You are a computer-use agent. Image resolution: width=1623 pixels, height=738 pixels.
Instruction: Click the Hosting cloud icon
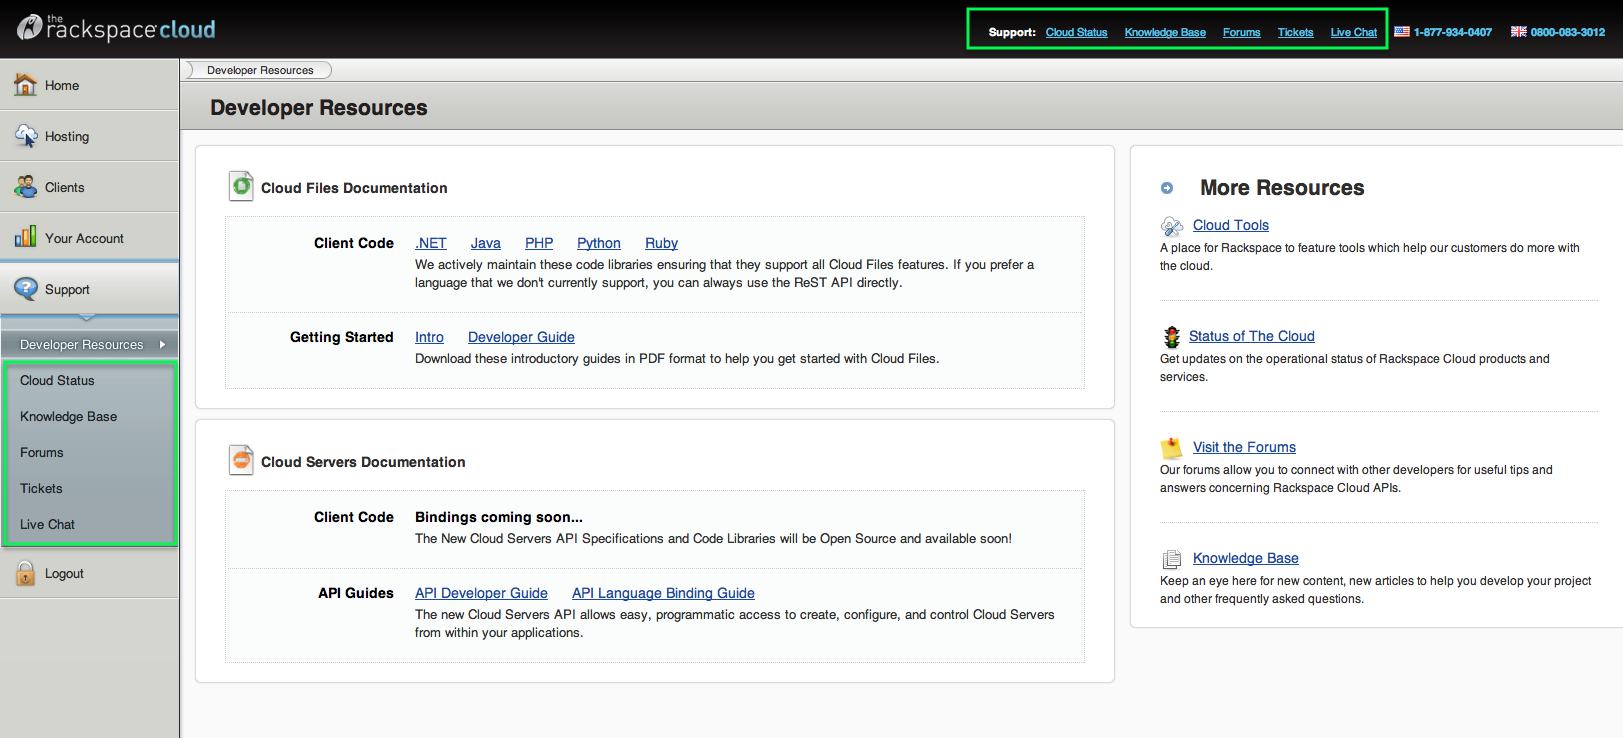coord(26,136)
